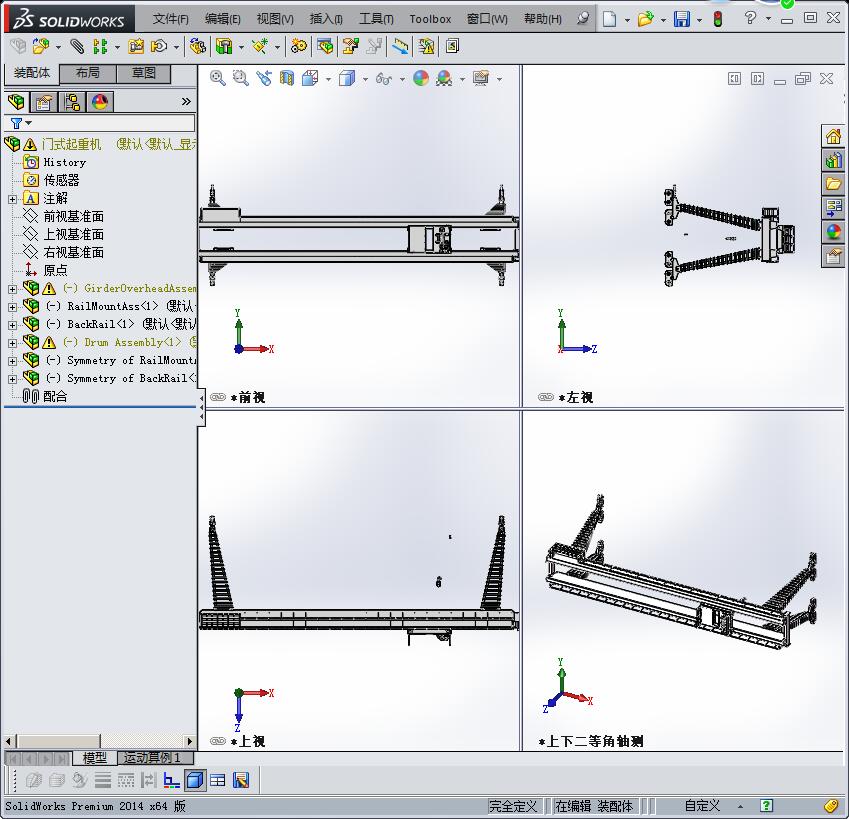Open Design Library in the task pane

click(834, 161)
